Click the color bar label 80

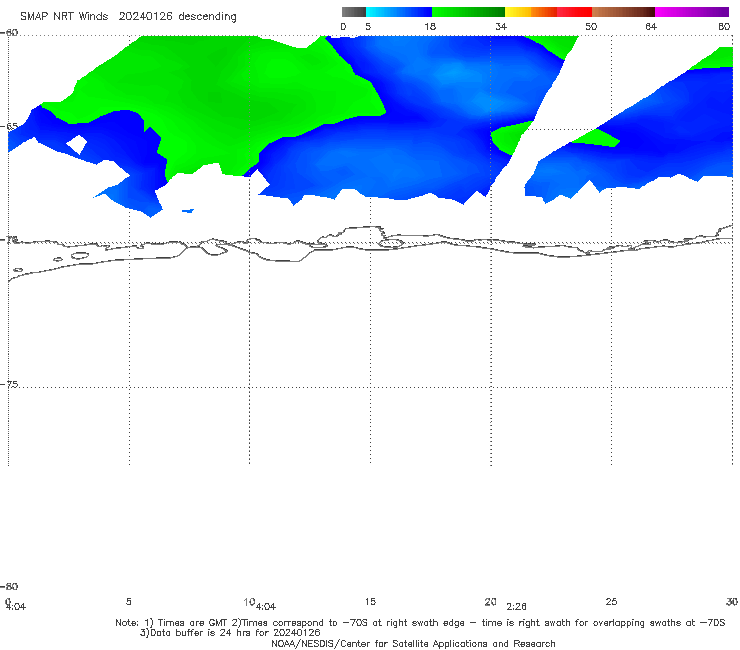(724, 27)
